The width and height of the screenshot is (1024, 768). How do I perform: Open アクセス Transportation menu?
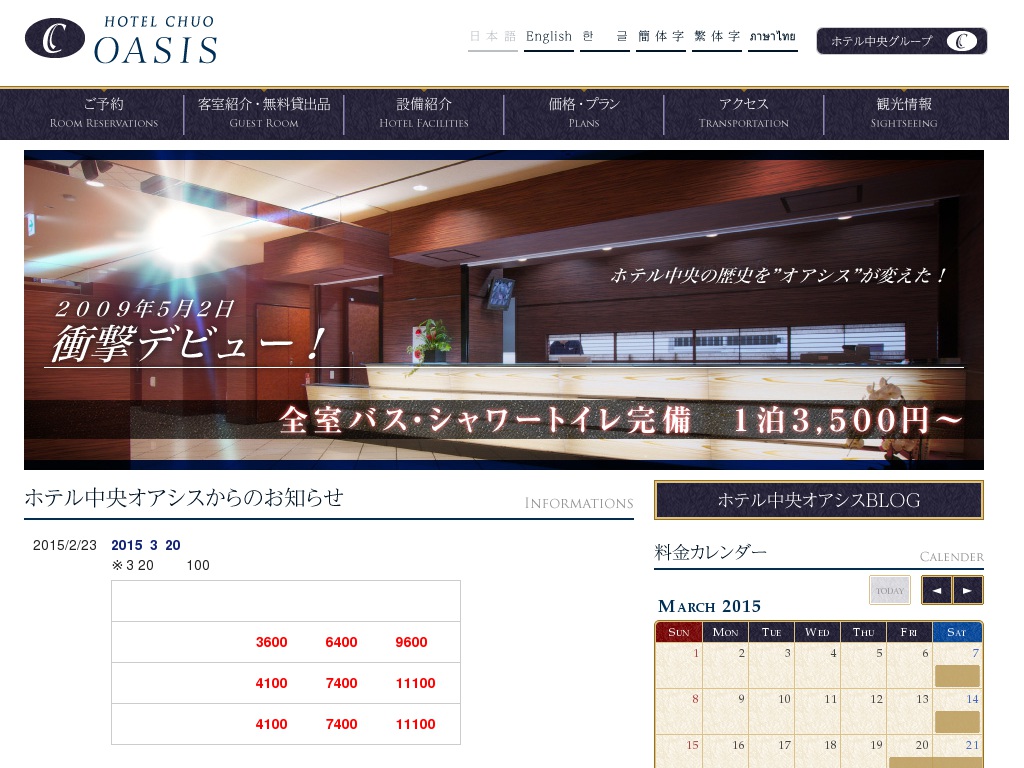(x=744, y=113)
